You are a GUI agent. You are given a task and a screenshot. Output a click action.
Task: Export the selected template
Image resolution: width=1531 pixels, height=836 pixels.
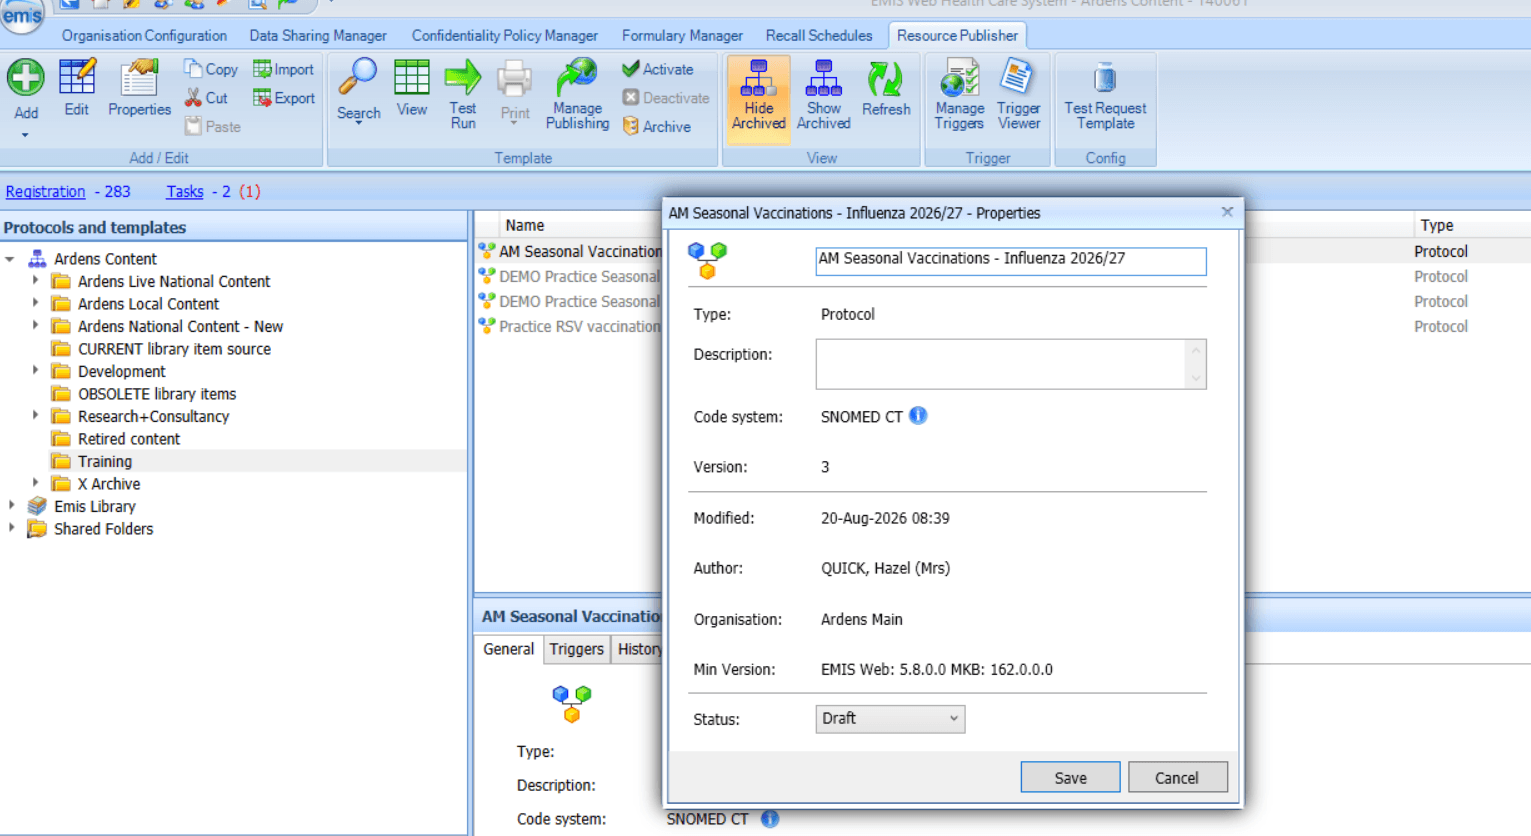tap(284, 98)
